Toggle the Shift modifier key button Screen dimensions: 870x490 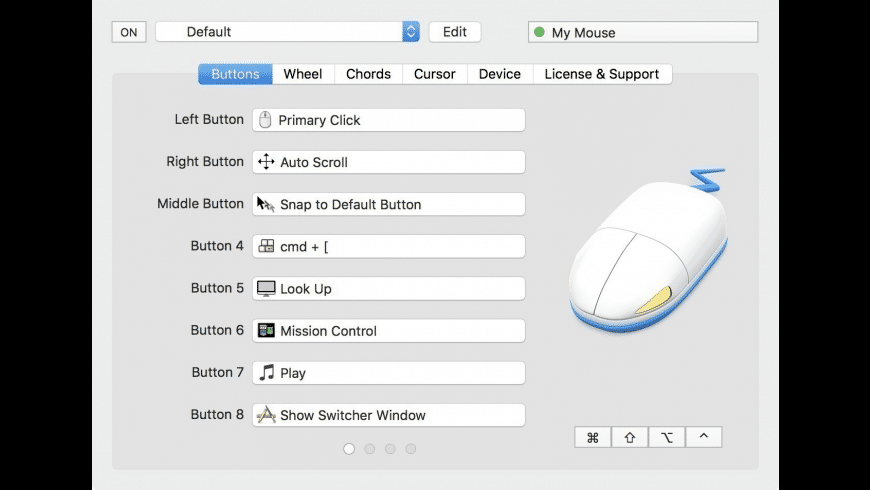(629, 437)
